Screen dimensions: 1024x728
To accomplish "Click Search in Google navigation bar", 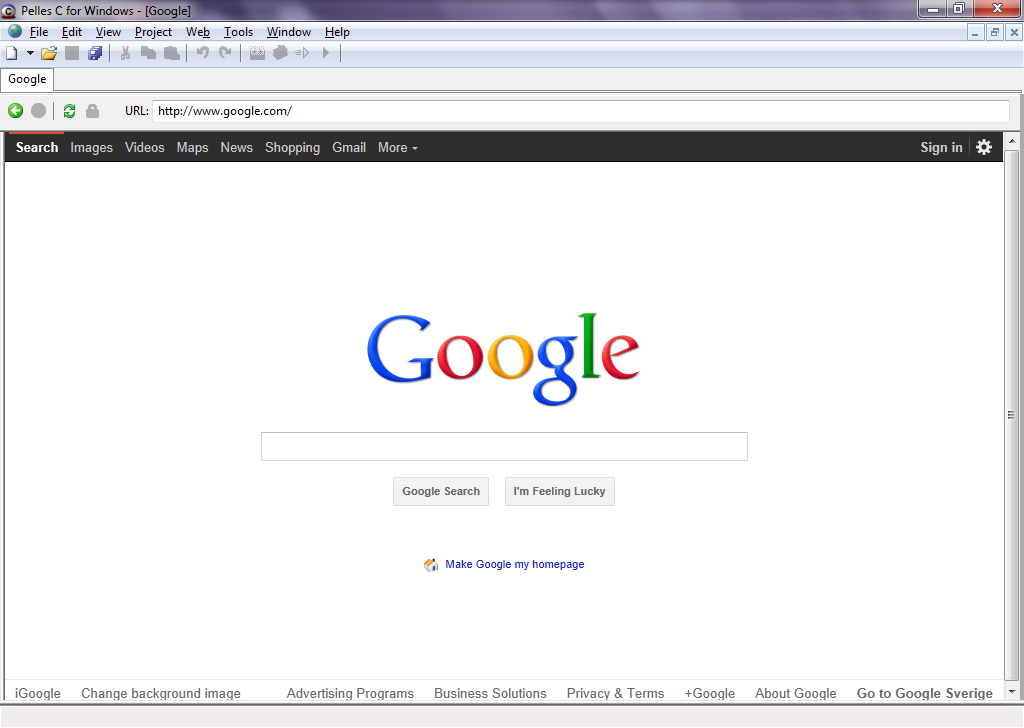I will (37, 148).
